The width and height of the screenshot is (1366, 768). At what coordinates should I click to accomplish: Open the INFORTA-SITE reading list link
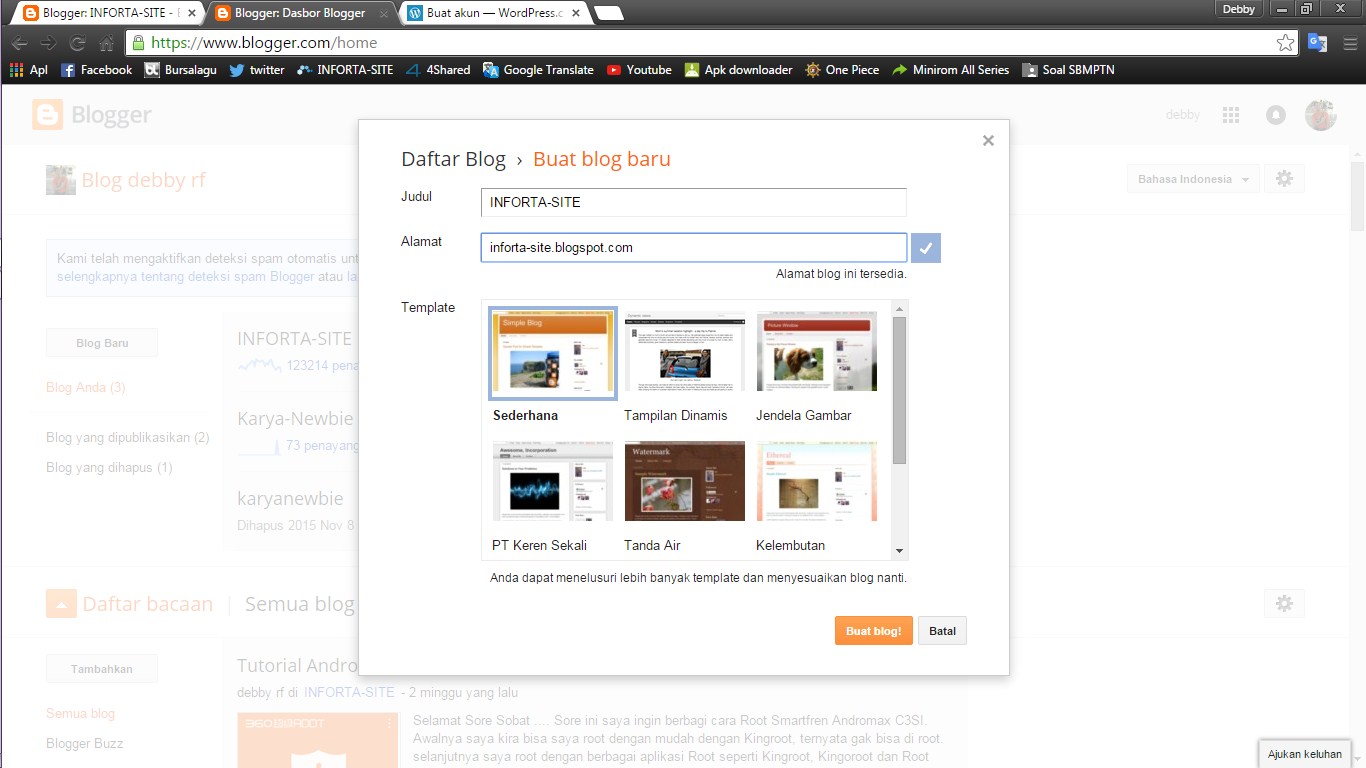[349, 692]
